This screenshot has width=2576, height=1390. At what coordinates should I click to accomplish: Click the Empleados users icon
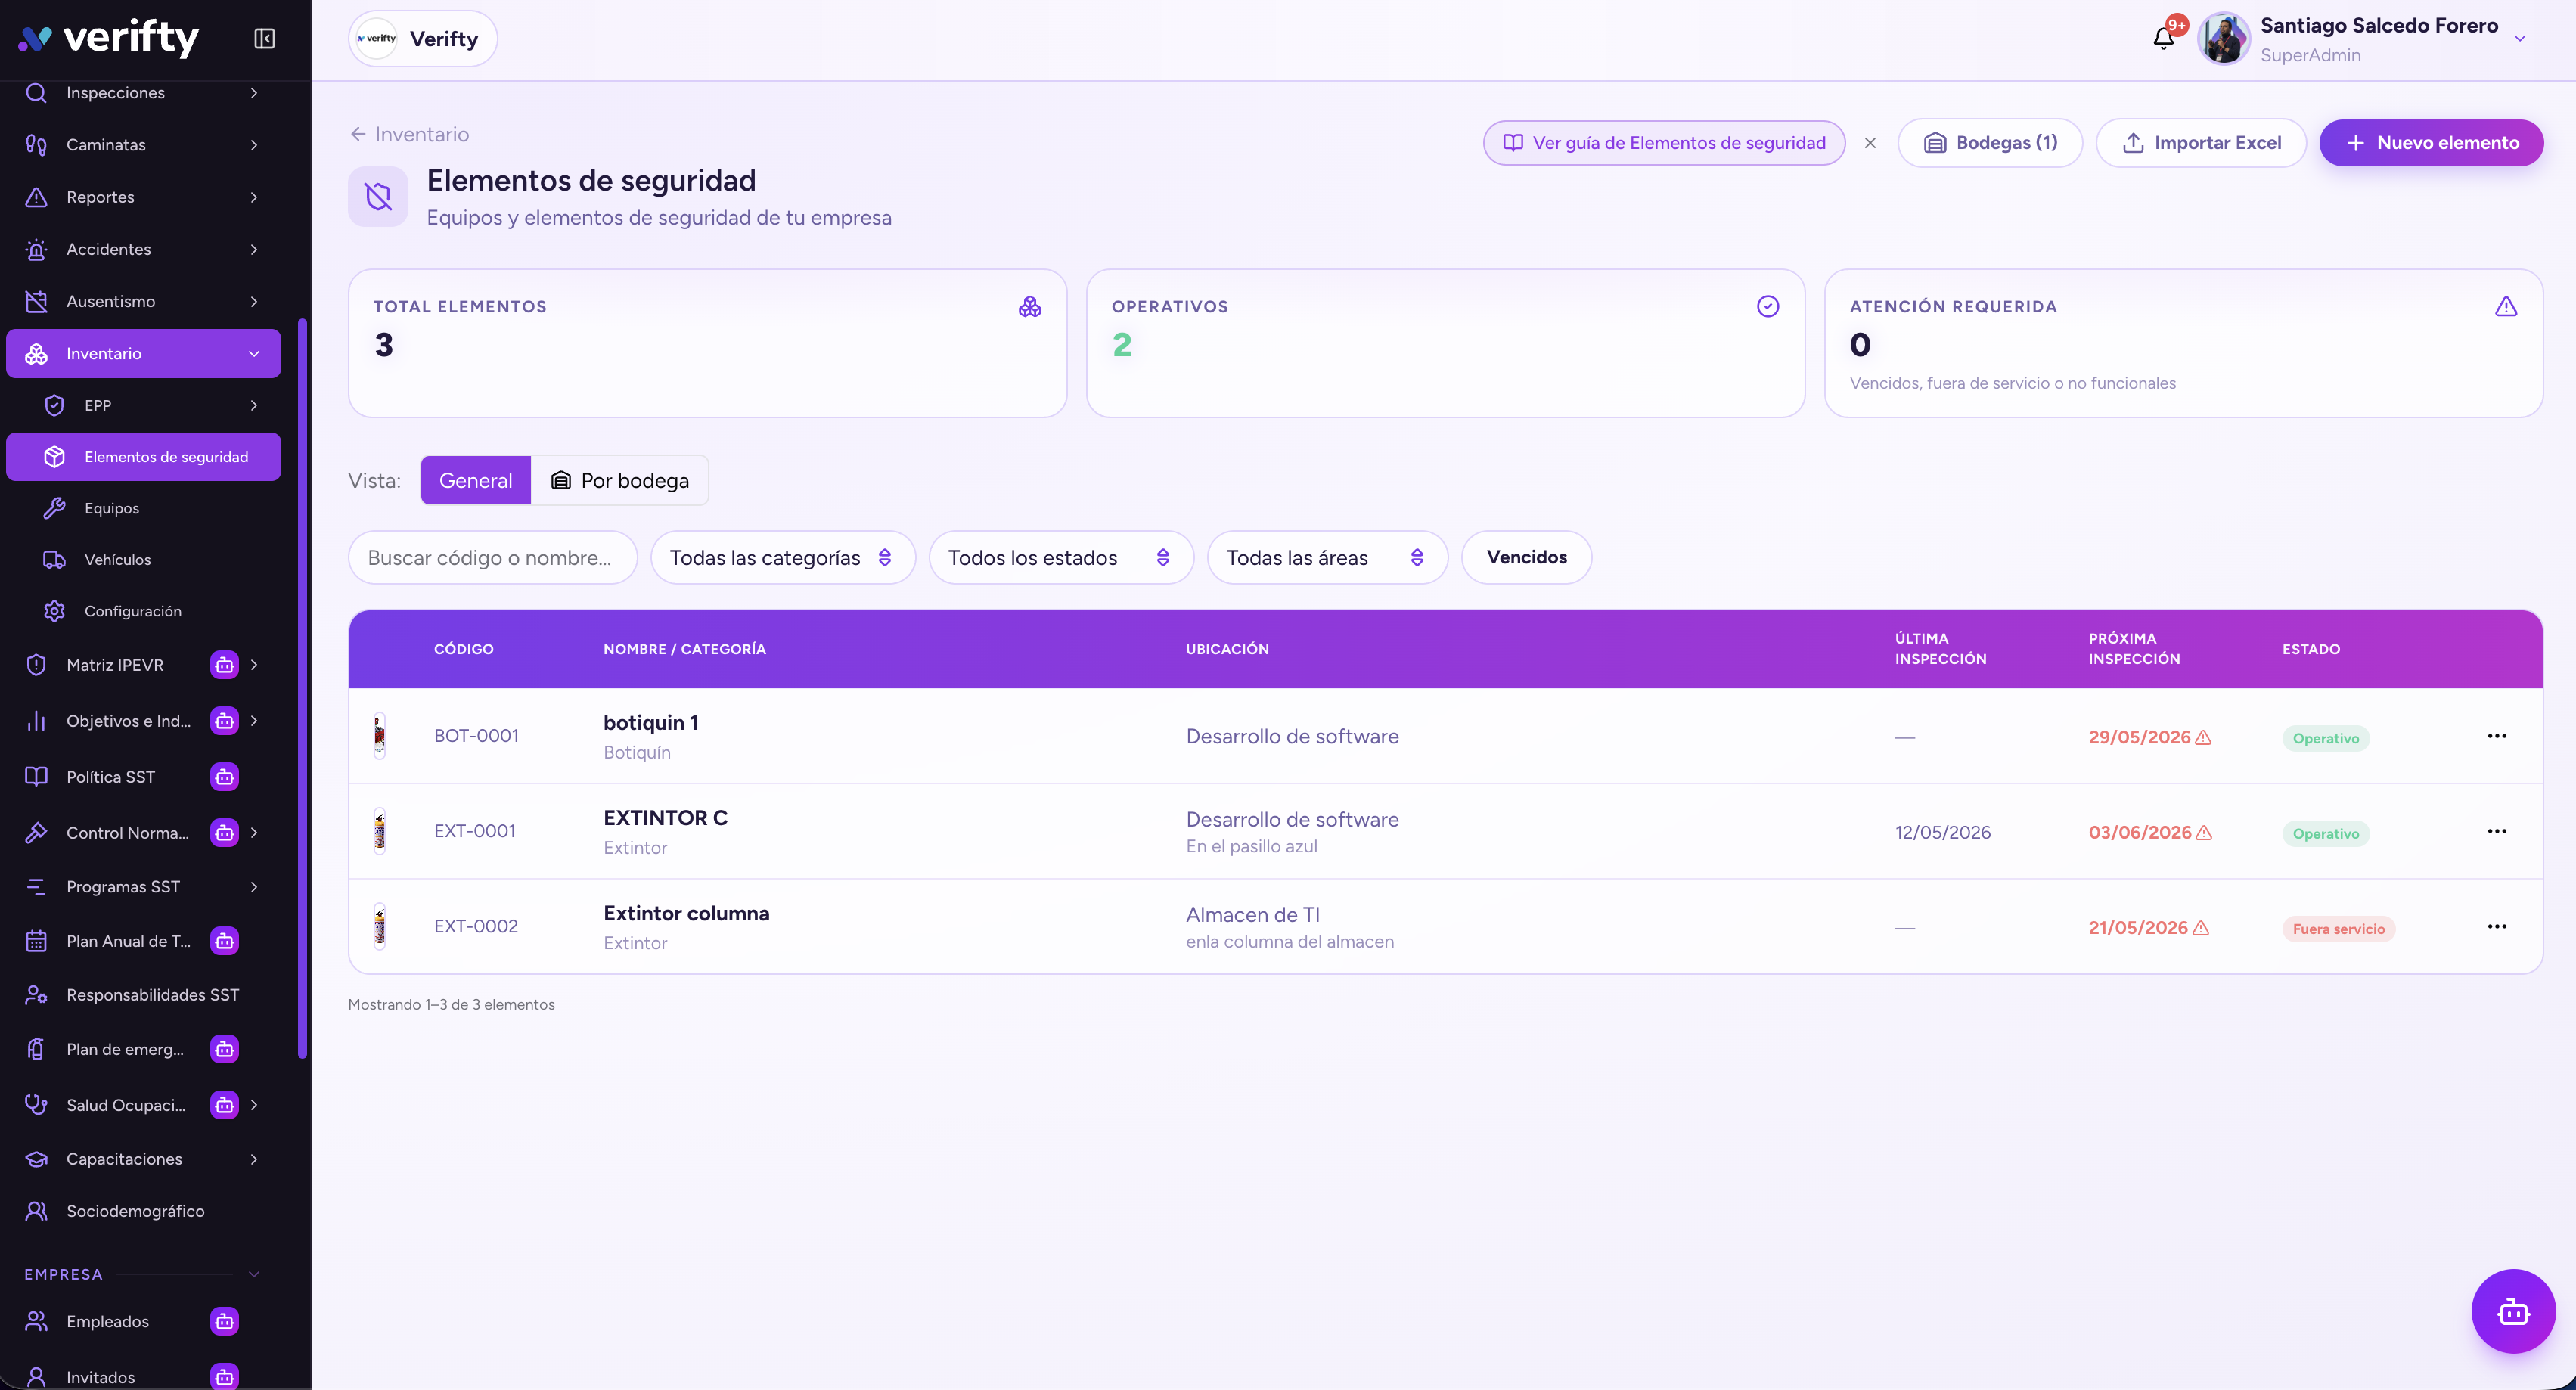37,1321
